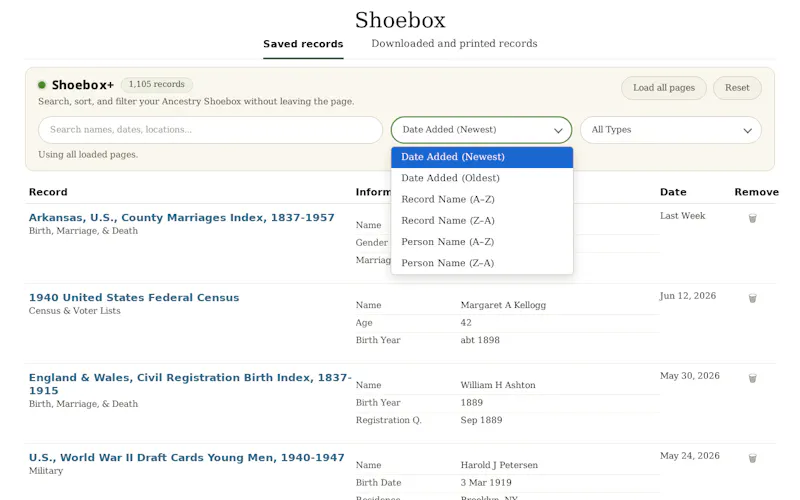Delete the 1940 United States Federal Census record

coord(752,298)
